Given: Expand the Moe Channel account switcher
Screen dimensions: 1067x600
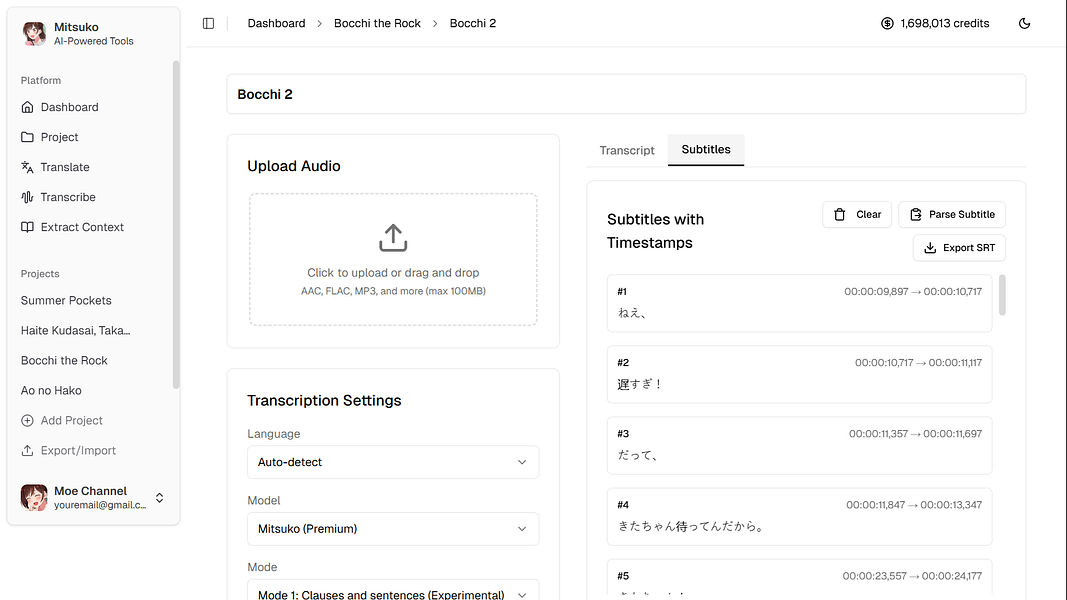Looking at the screenshot, I should (159, 497).
